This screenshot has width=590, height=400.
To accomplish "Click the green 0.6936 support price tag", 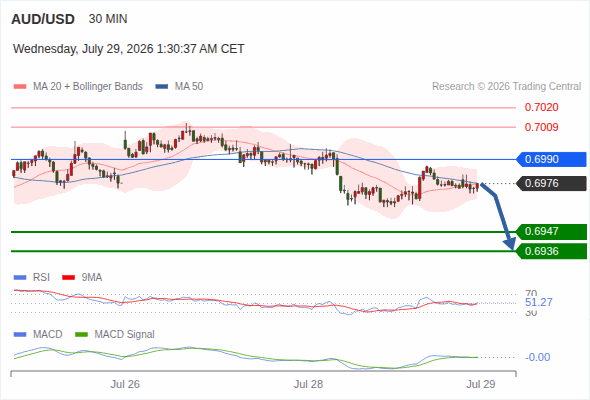I will (x=551, y=251).
